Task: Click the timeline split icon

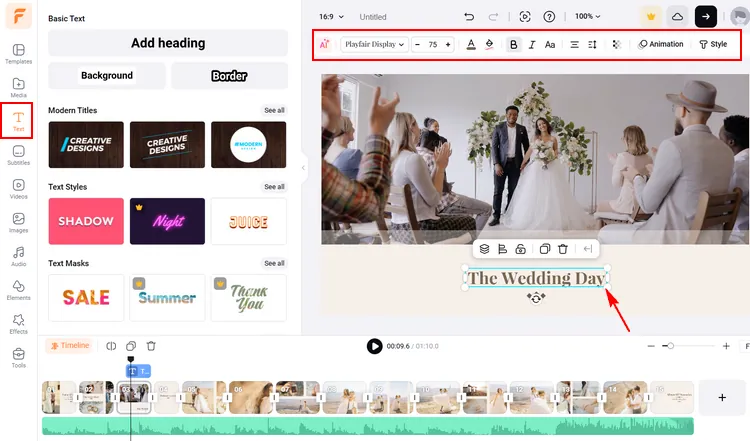Action: pos(111,346)
